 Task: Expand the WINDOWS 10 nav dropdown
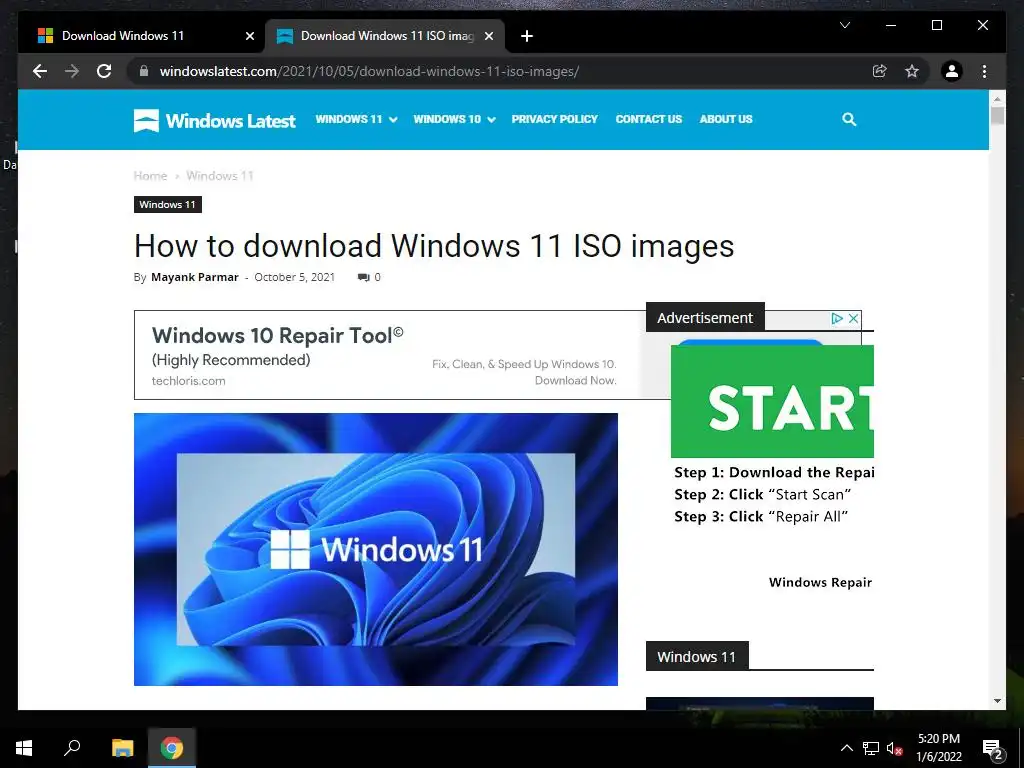point(454,119)
